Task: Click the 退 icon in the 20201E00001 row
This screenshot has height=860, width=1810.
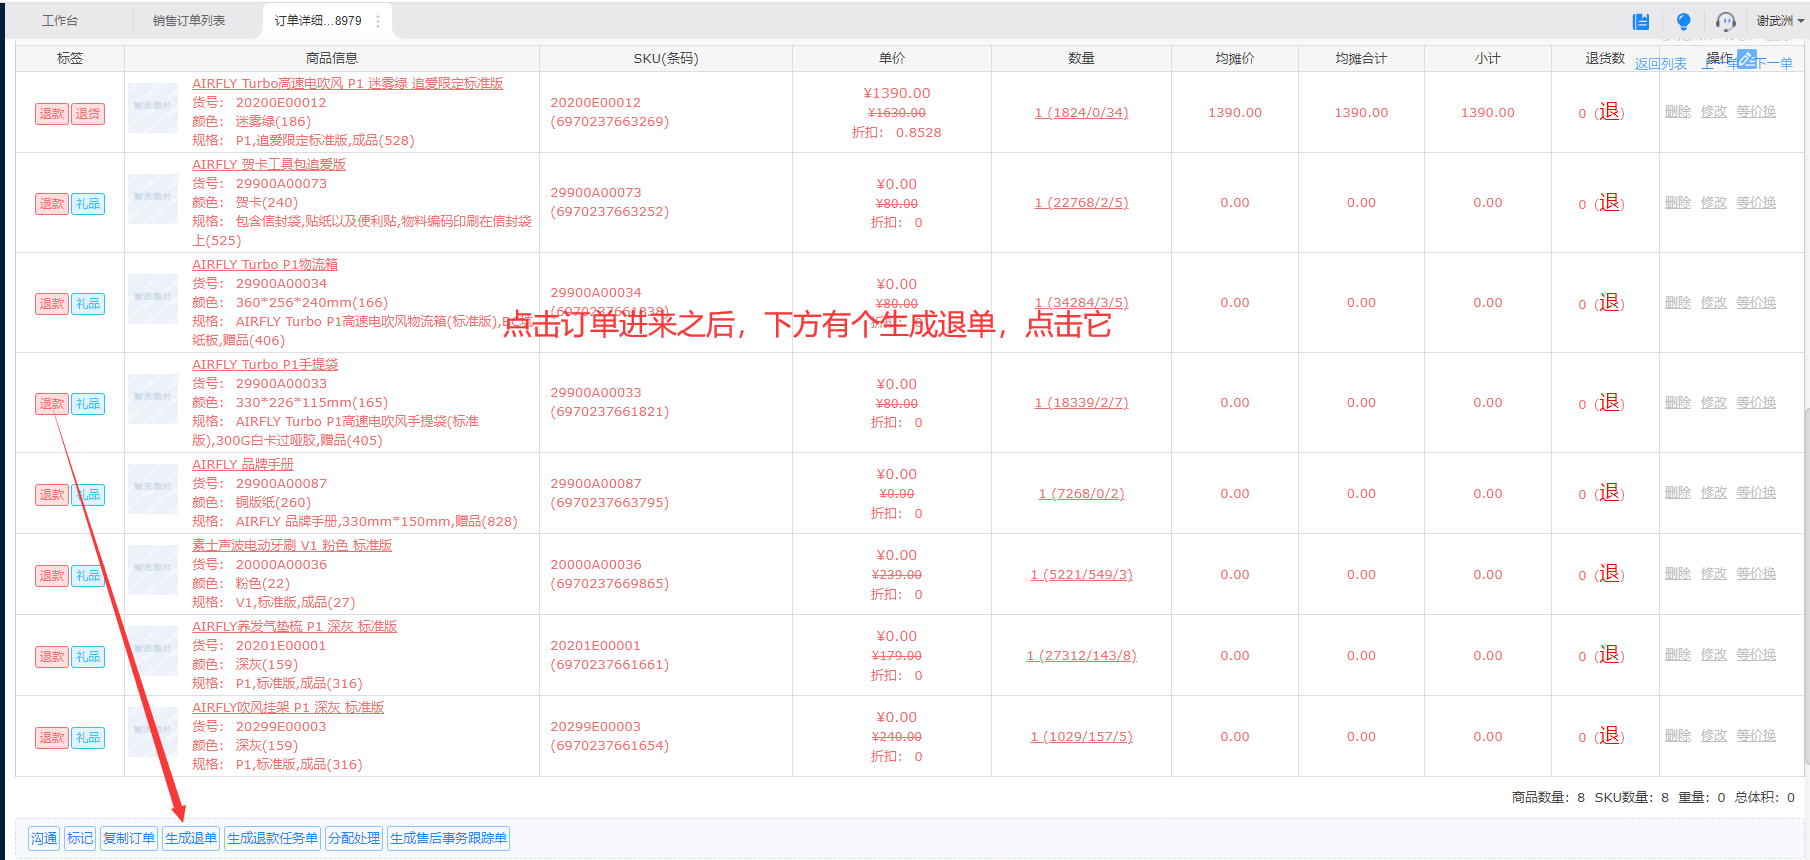Action: 1609,655
